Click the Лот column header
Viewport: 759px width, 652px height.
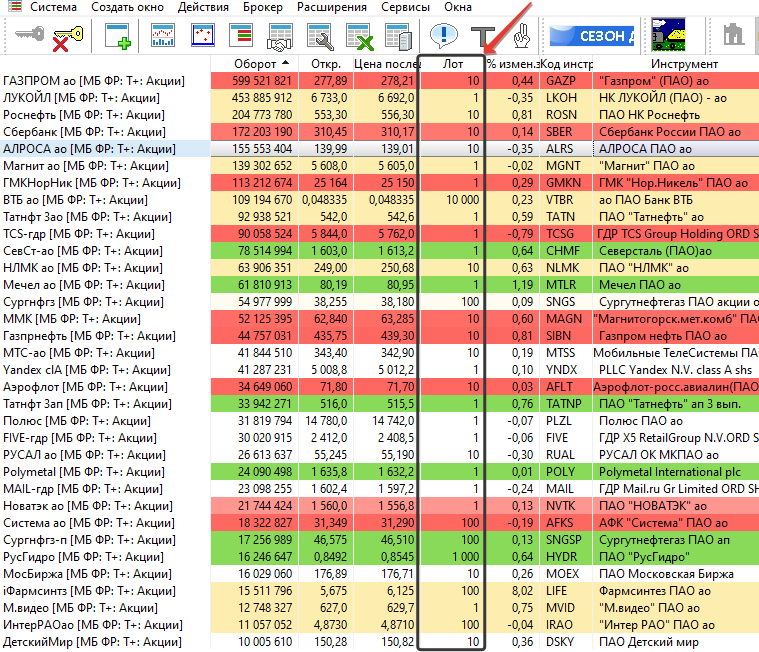pyautogui.click(x=452, y=64)
